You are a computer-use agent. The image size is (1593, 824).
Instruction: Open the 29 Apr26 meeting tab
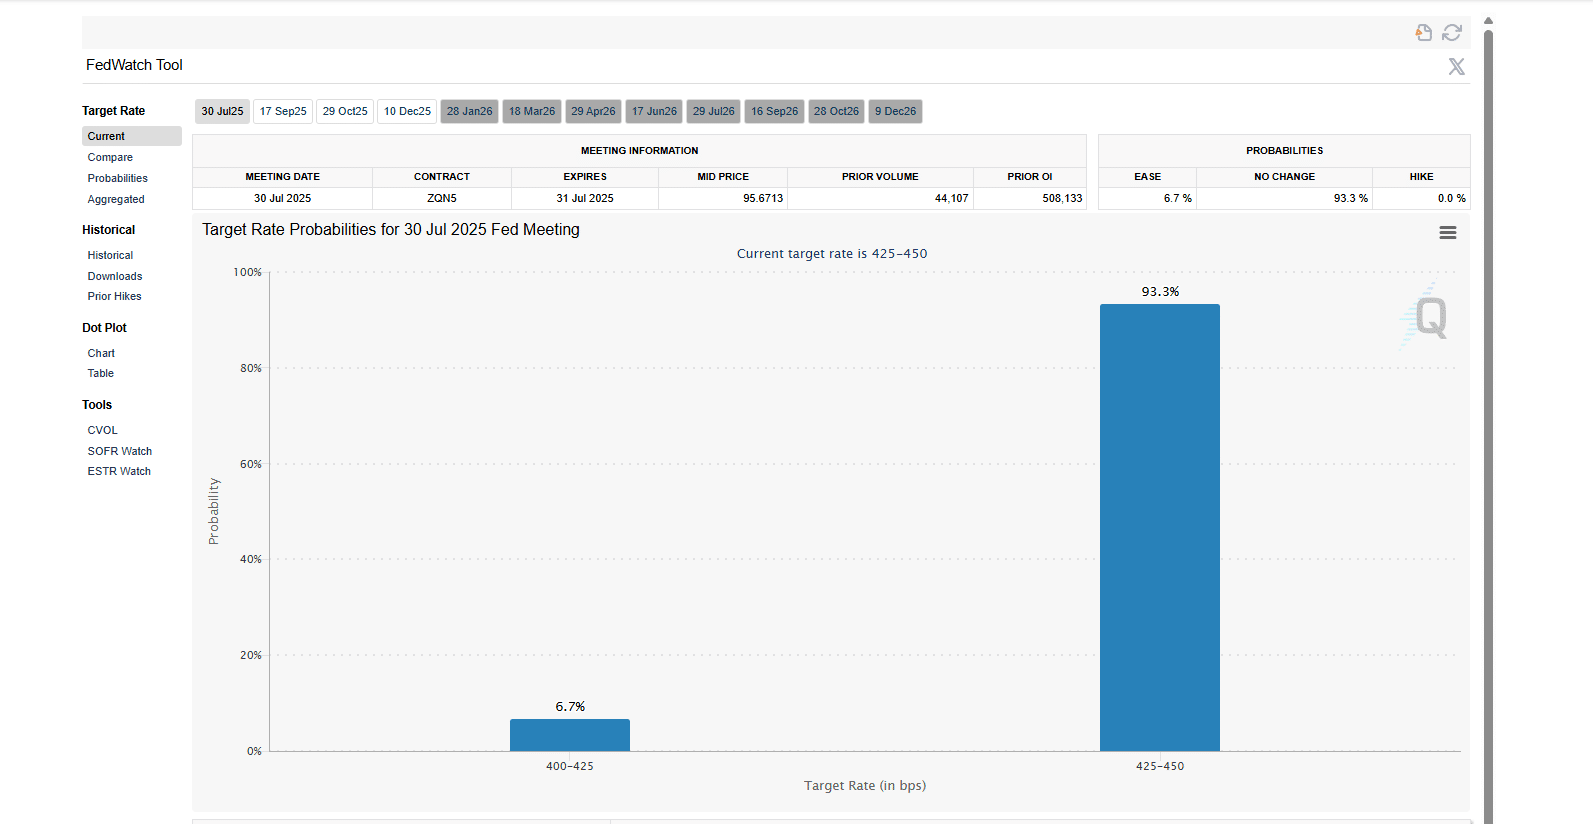point(593,111)
